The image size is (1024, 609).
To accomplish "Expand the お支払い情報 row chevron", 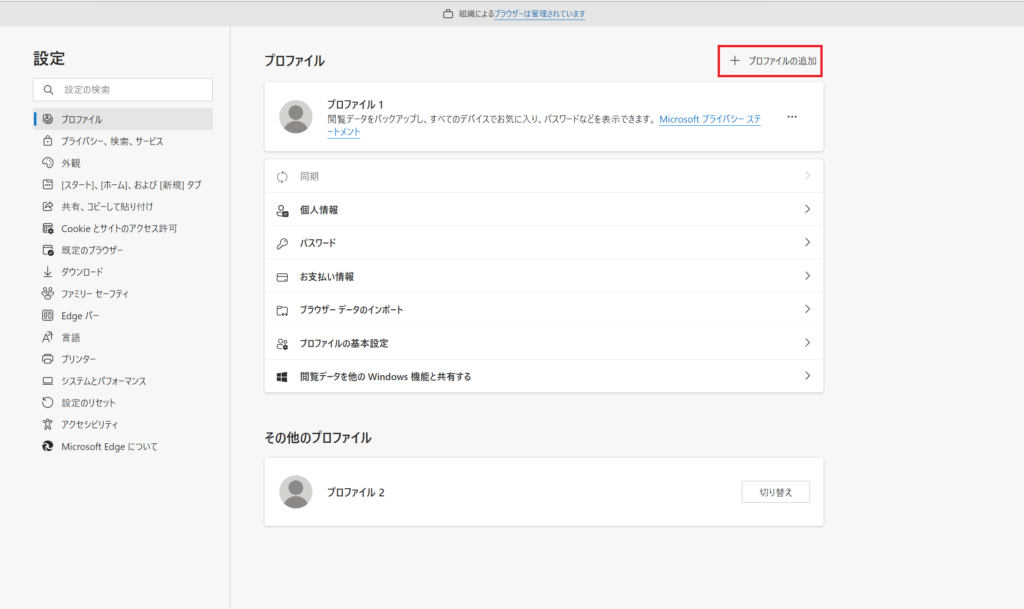I will [807, 275].
